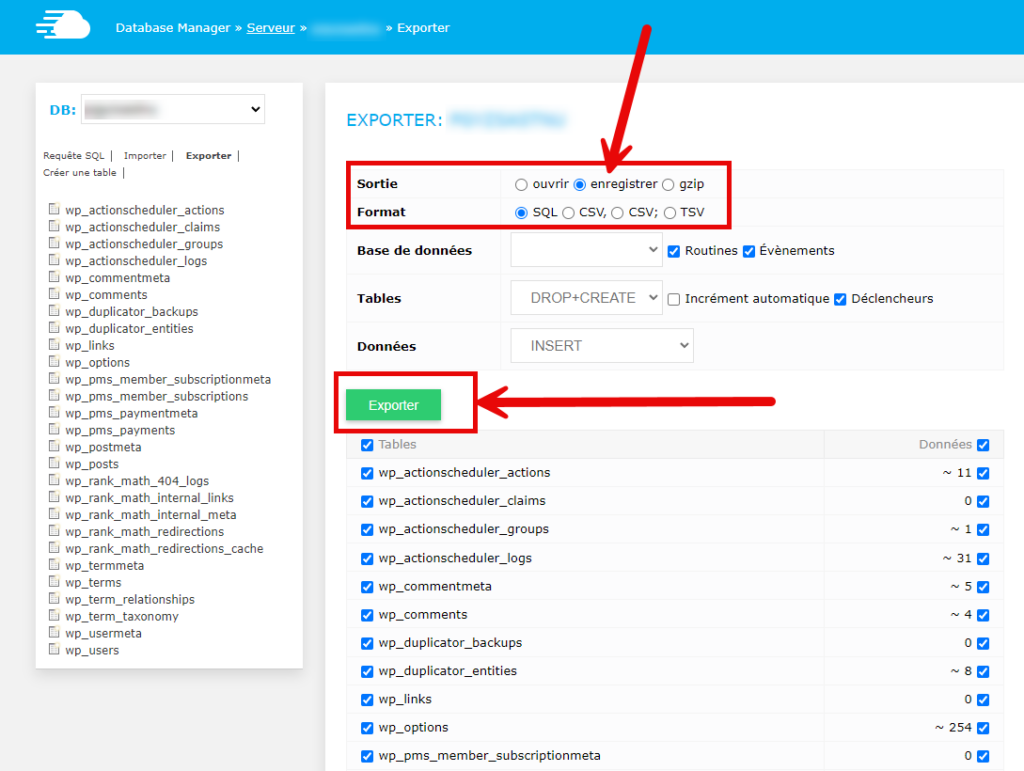Click the 'Database Manager' breadcrumb text
This screenshot has height=771, width=1024.
point(172,27)
